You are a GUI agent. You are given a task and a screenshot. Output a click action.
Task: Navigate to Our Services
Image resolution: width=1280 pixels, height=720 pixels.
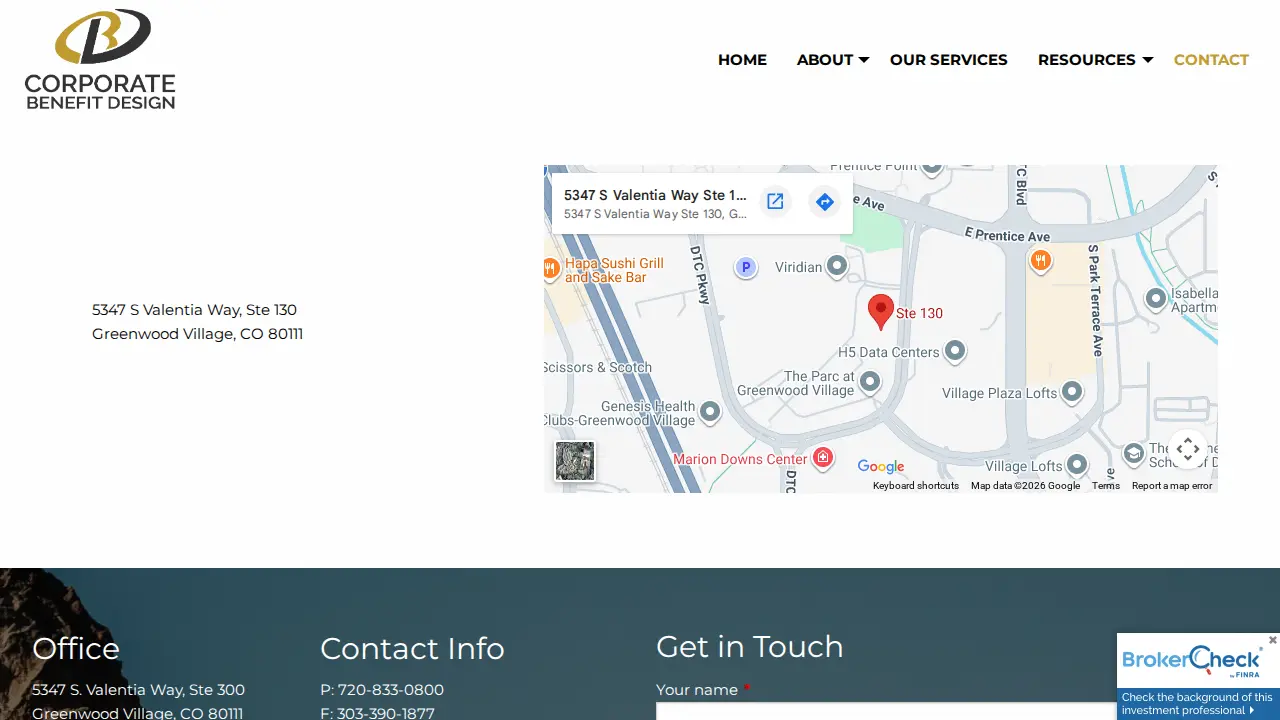(x=949, y=60)
